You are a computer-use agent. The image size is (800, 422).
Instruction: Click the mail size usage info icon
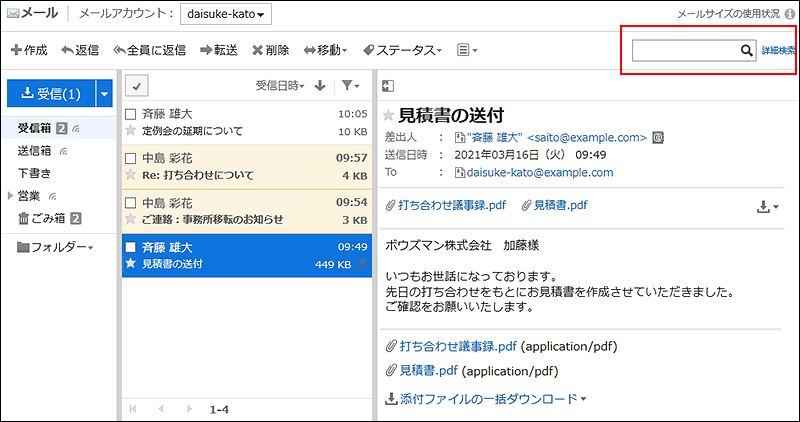790,14
